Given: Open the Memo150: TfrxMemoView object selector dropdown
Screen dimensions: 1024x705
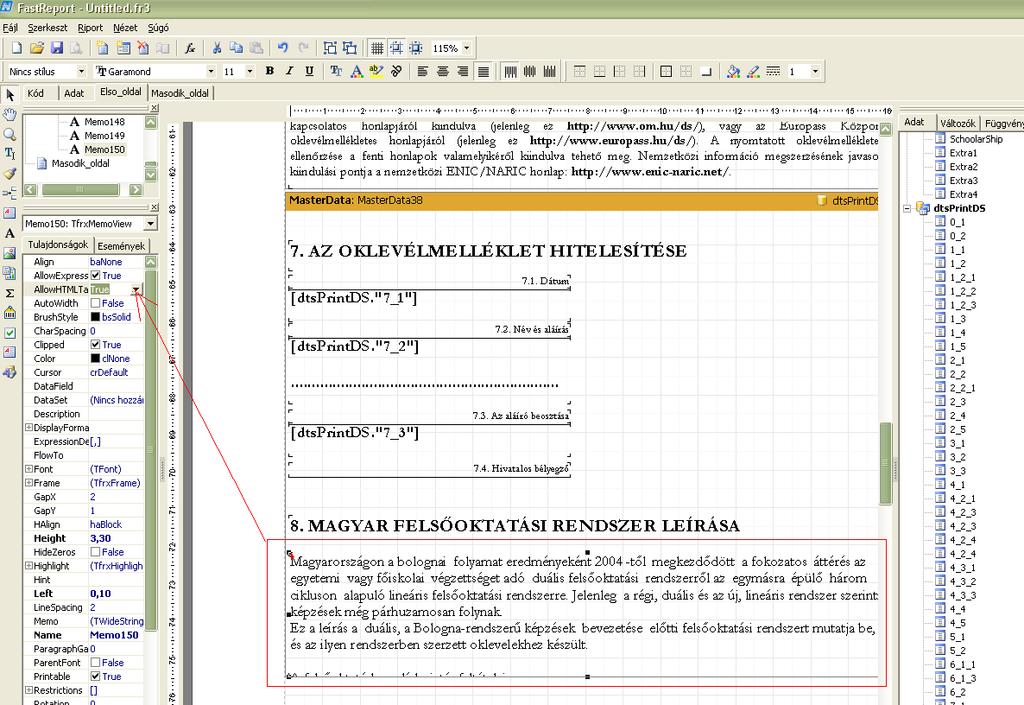Looking at the screenshot, I should [x=151, y=224].
